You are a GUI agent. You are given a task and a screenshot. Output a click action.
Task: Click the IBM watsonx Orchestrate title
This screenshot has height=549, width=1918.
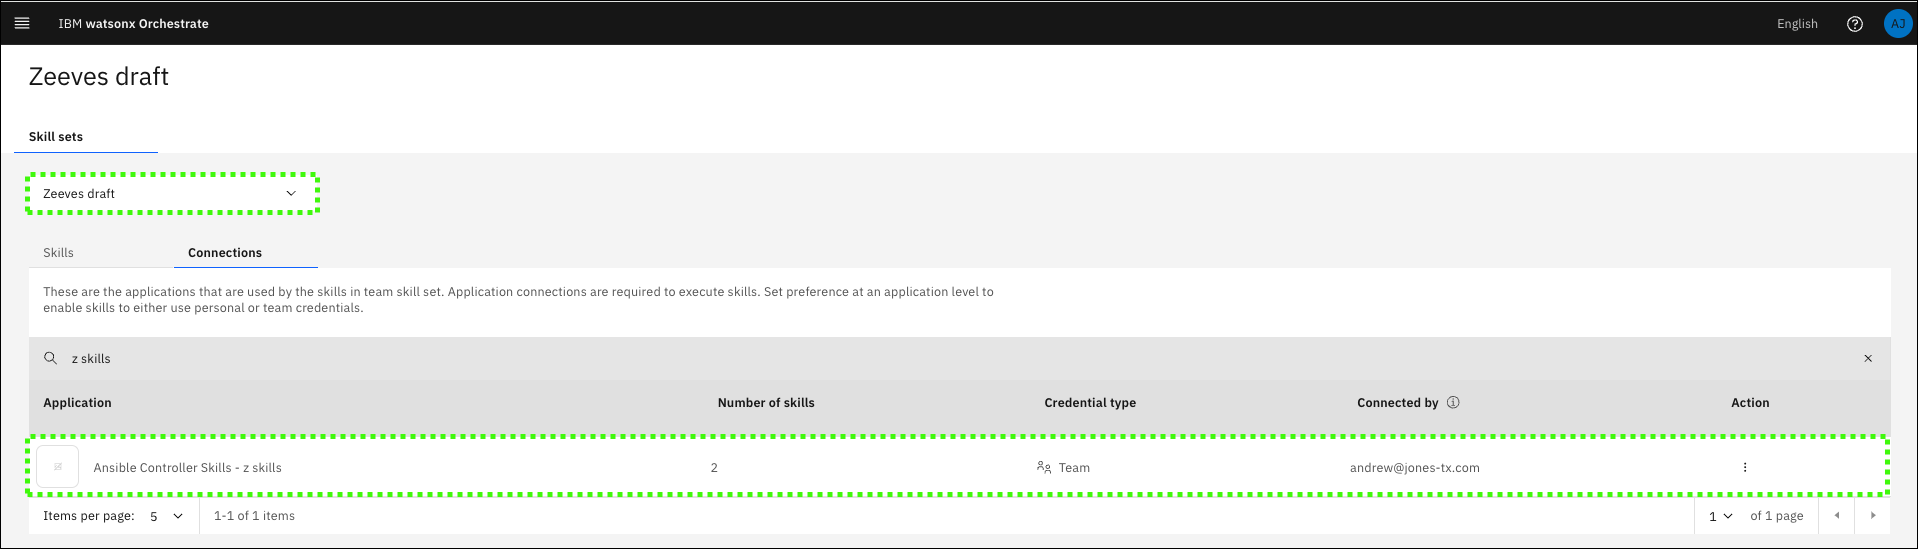pyautogui.click(x=133, y=24)
